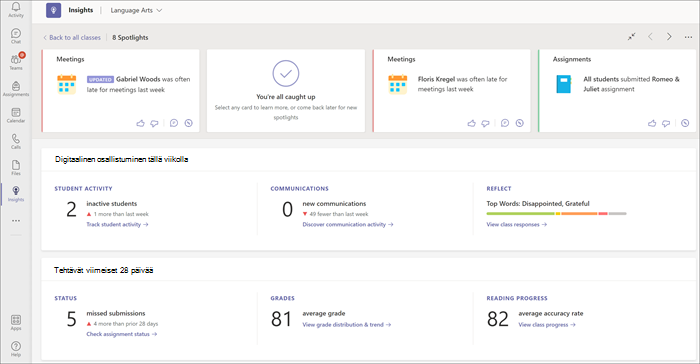The width and height of the screenshot is (700, 364).
Task: Select the Insights tab at top
Action: point(80,10)
